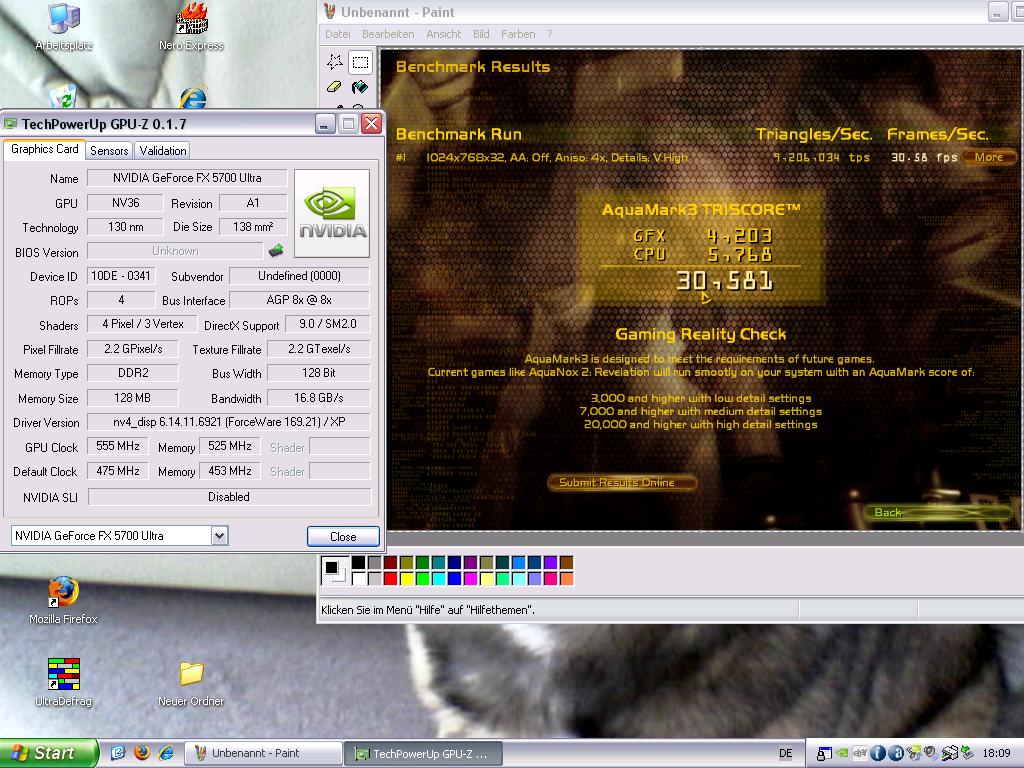Screen dimensions: 1024x768
Task: Click the DE language indicator
Action: pos(786,753)
